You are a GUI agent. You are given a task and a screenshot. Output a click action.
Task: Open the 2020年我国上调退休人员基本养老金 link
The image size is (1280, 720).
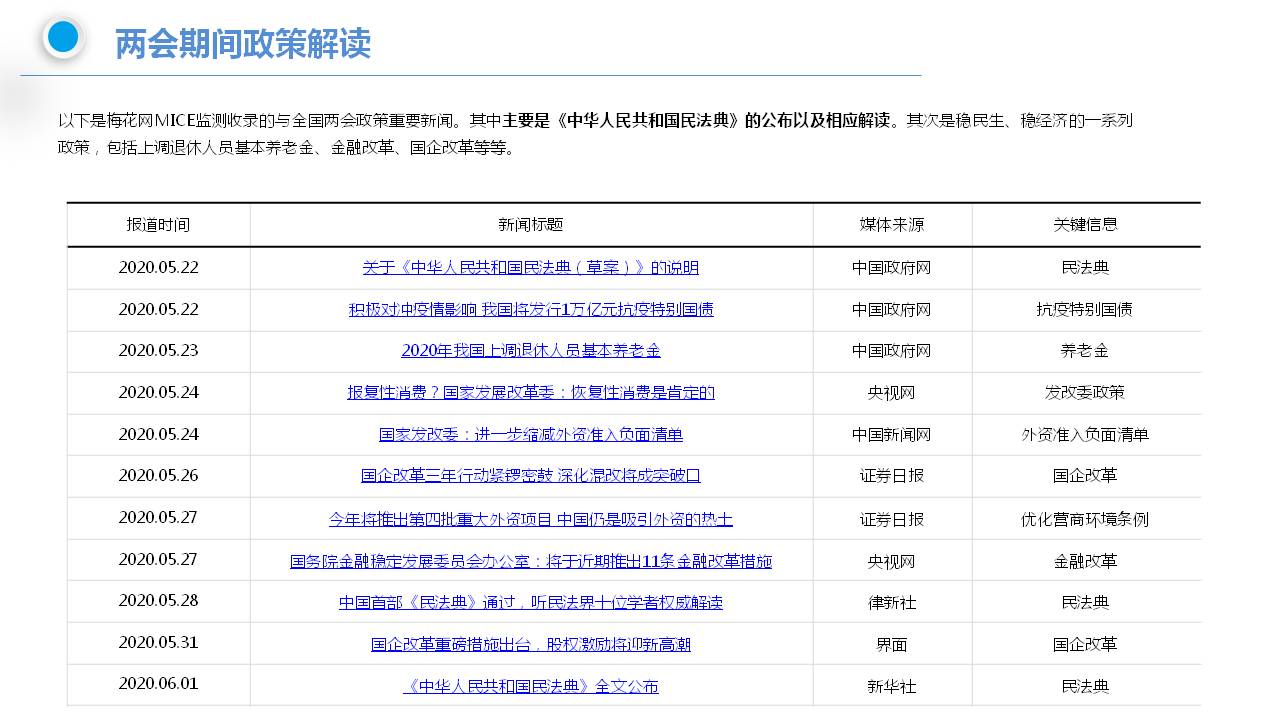tap(530, 351)
